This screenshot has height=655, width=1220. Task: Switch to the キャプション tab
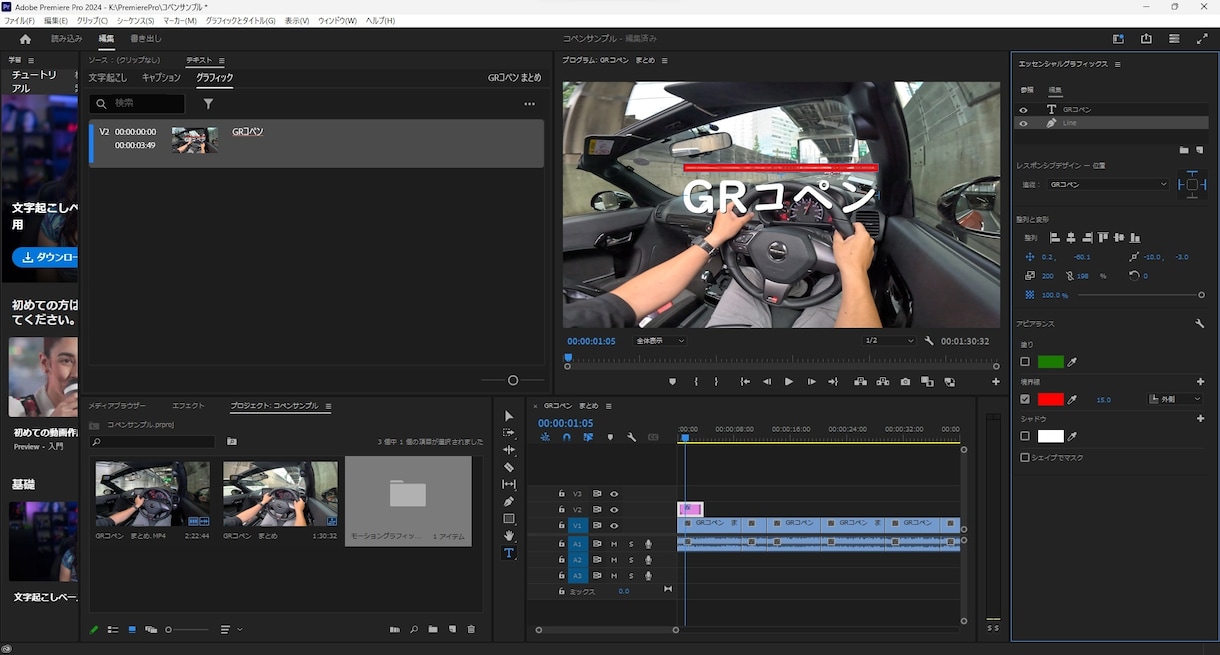[161, 78]
